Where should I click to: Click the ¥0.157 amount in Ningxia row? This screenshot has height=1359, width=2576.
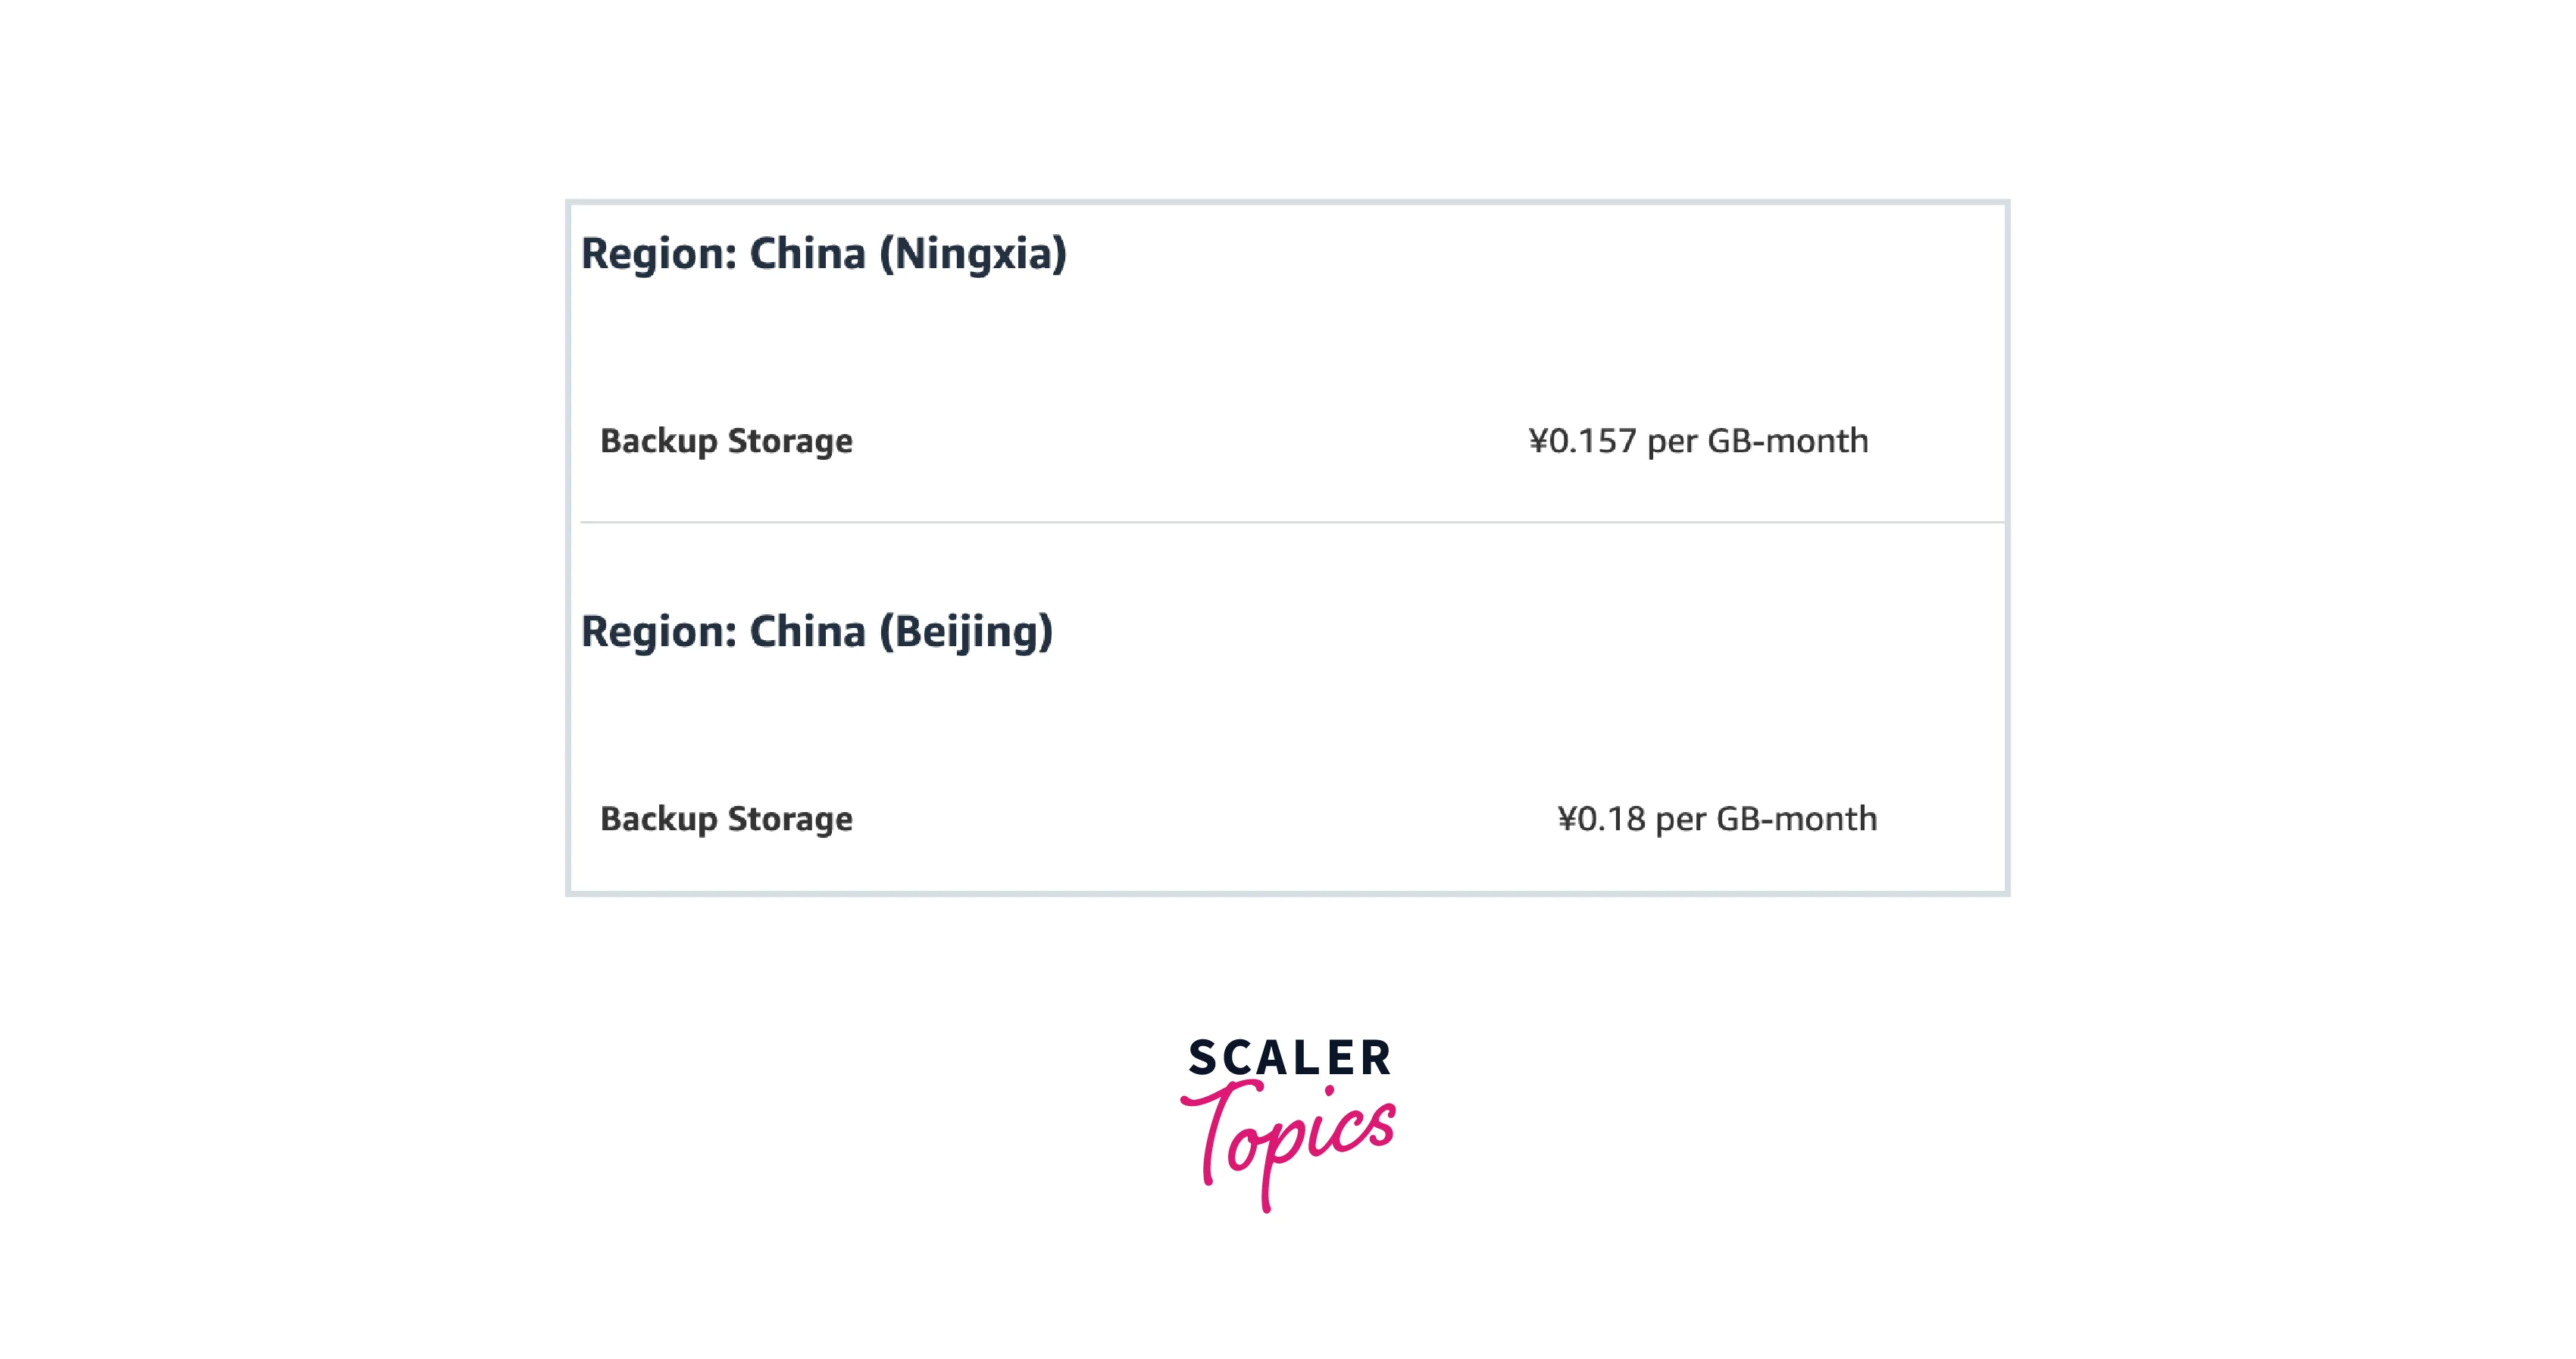(1582, 441)
